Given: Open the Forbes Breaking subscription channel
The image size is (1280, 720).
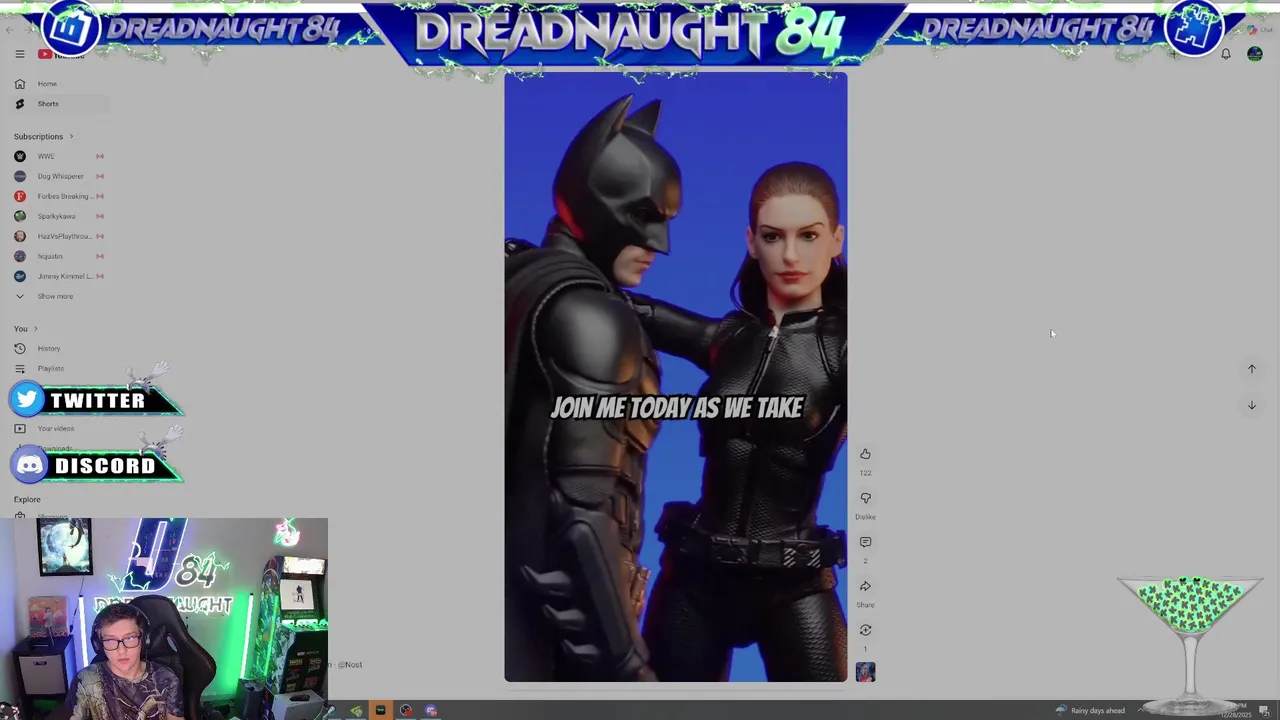Looking at the screenshot, I should click(58, 196).
